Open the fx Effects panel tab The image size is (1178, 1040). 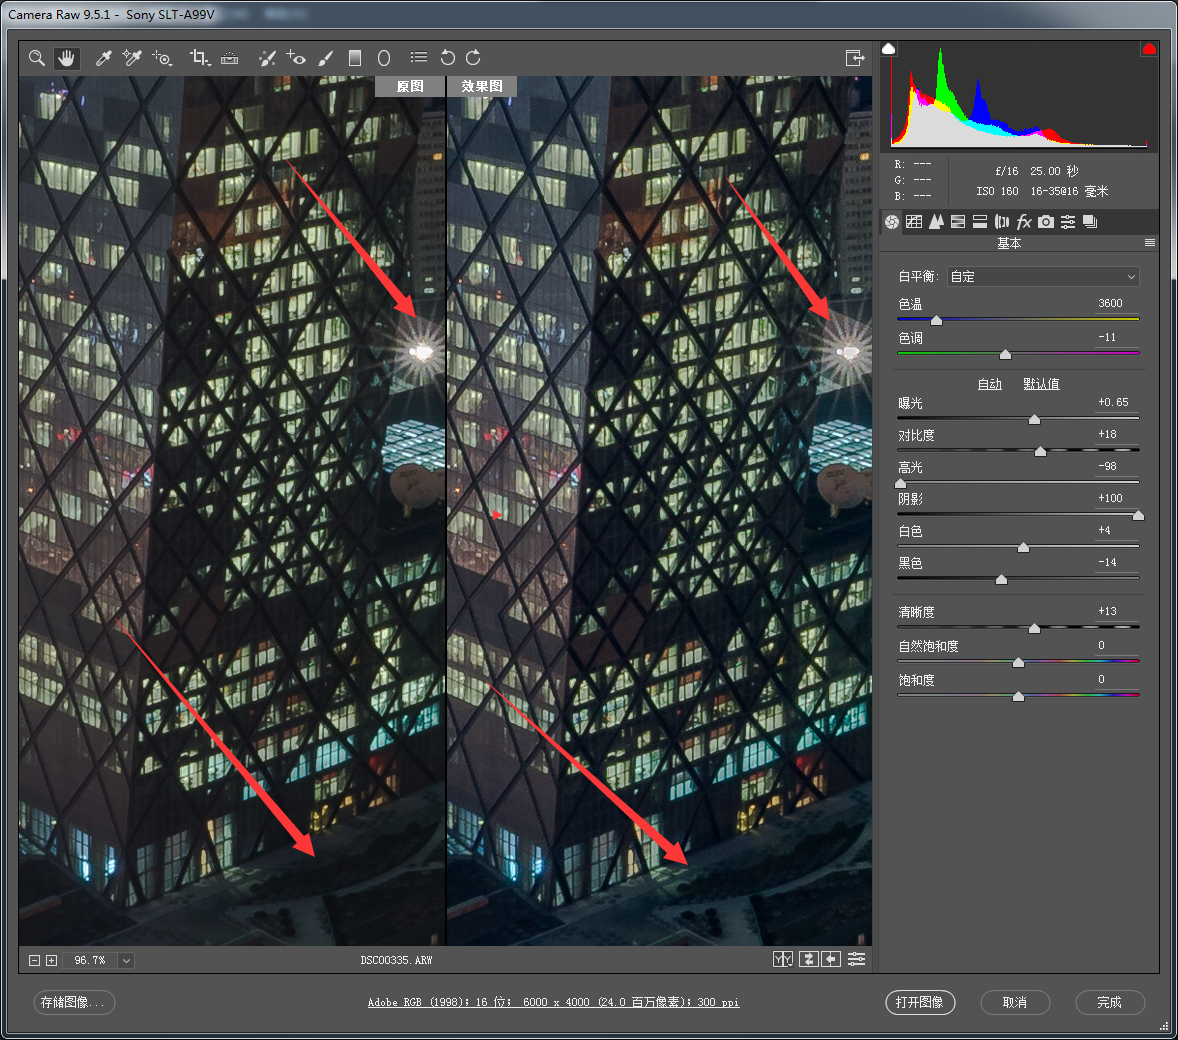click(x=1024, y=222)
